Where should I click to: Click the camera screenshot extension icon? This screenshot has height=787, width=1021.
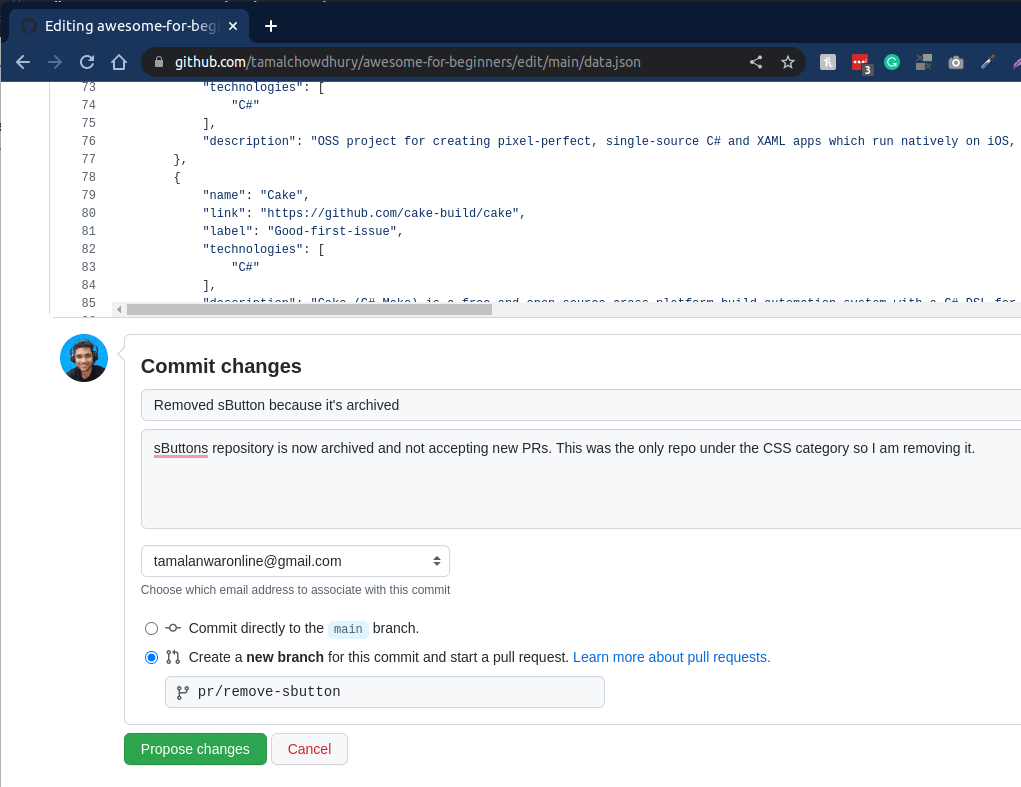coord(956,62)
